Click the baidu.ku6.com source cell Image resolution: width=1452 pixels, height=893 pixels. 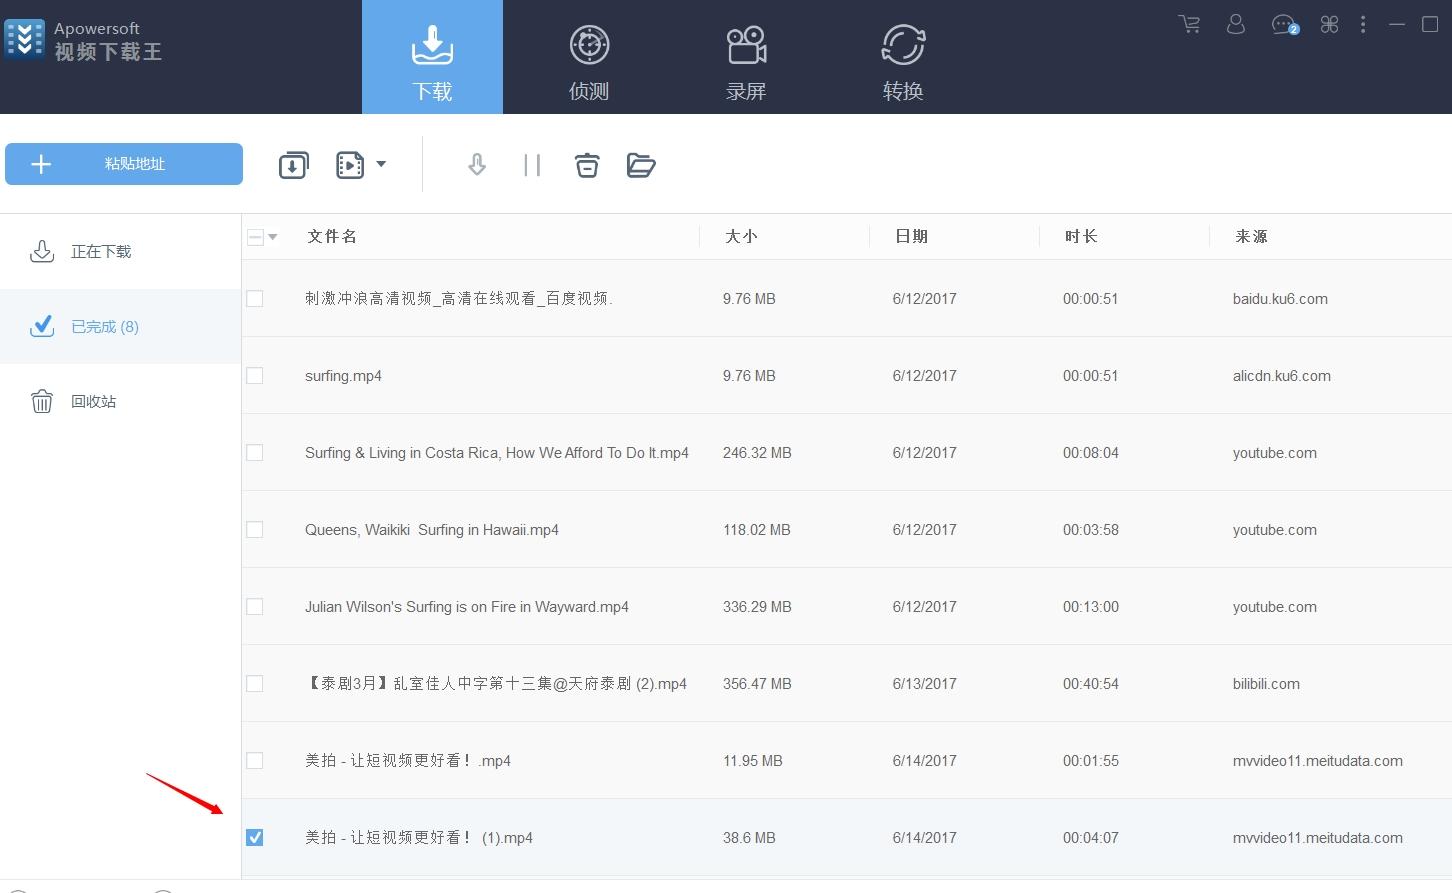point(1280,299)
